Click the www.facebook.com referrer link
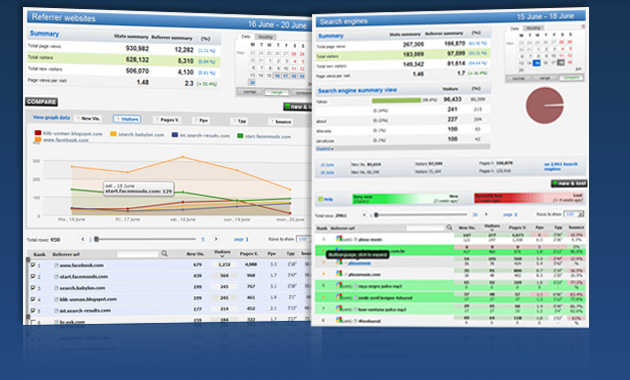 point(82,265)
